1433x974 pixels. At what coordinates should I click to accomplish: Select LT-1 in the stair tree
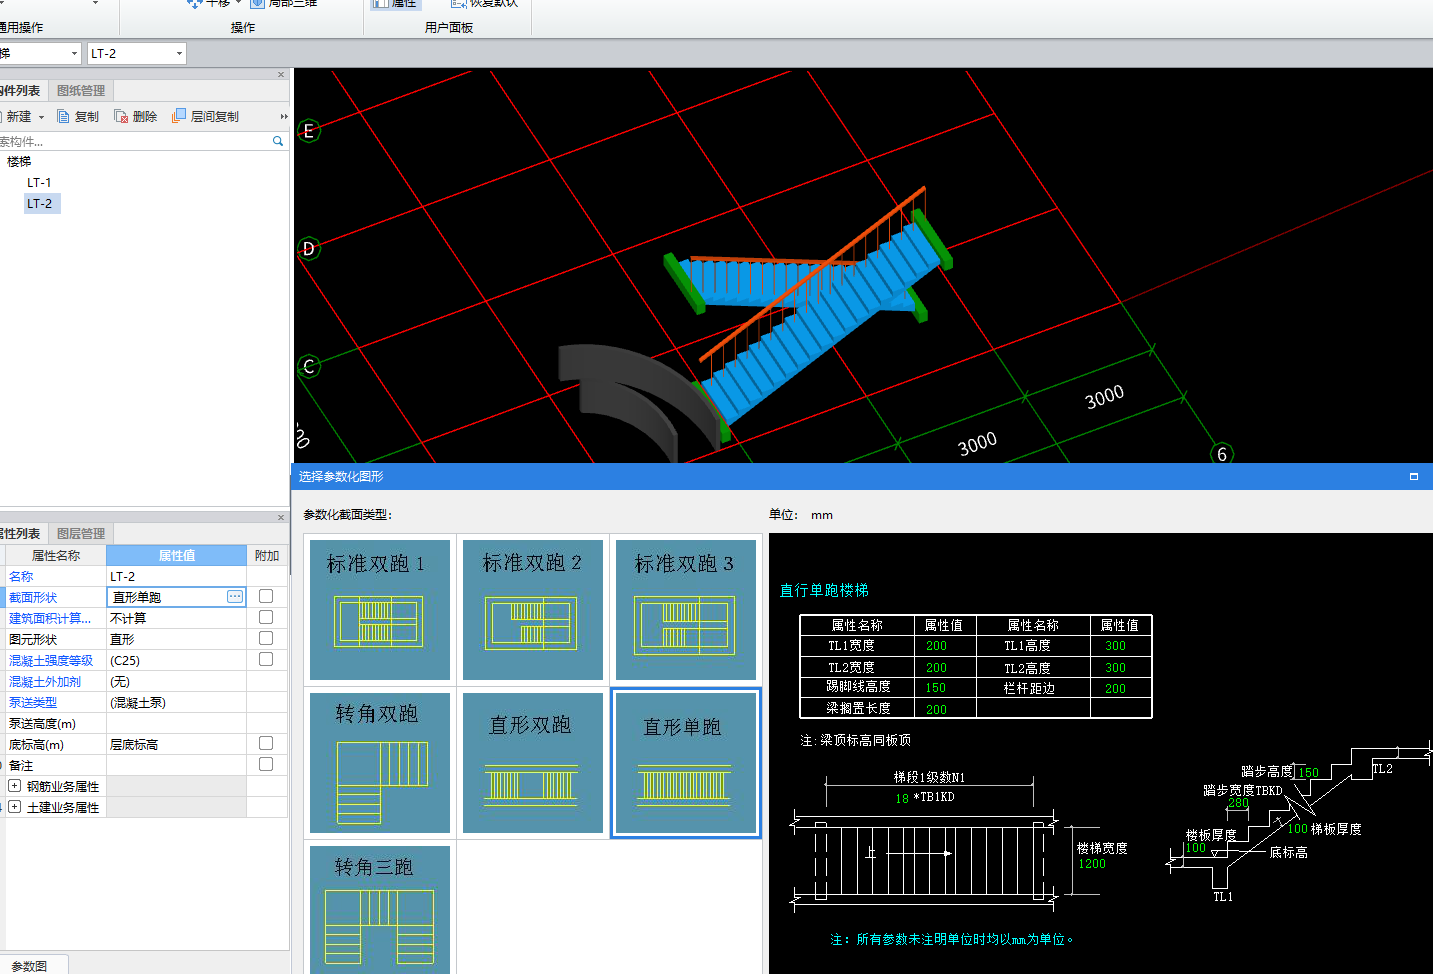40,182
